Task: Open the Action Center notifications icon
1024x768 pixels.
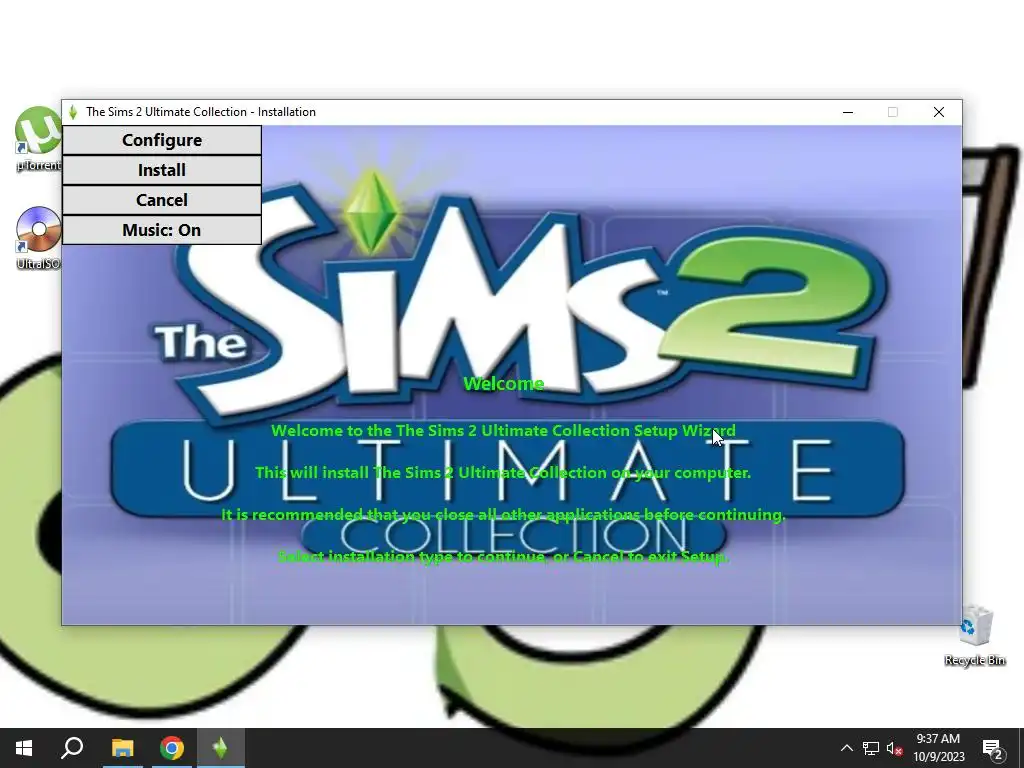Action: pyautogui.click(x=993, y=748)
